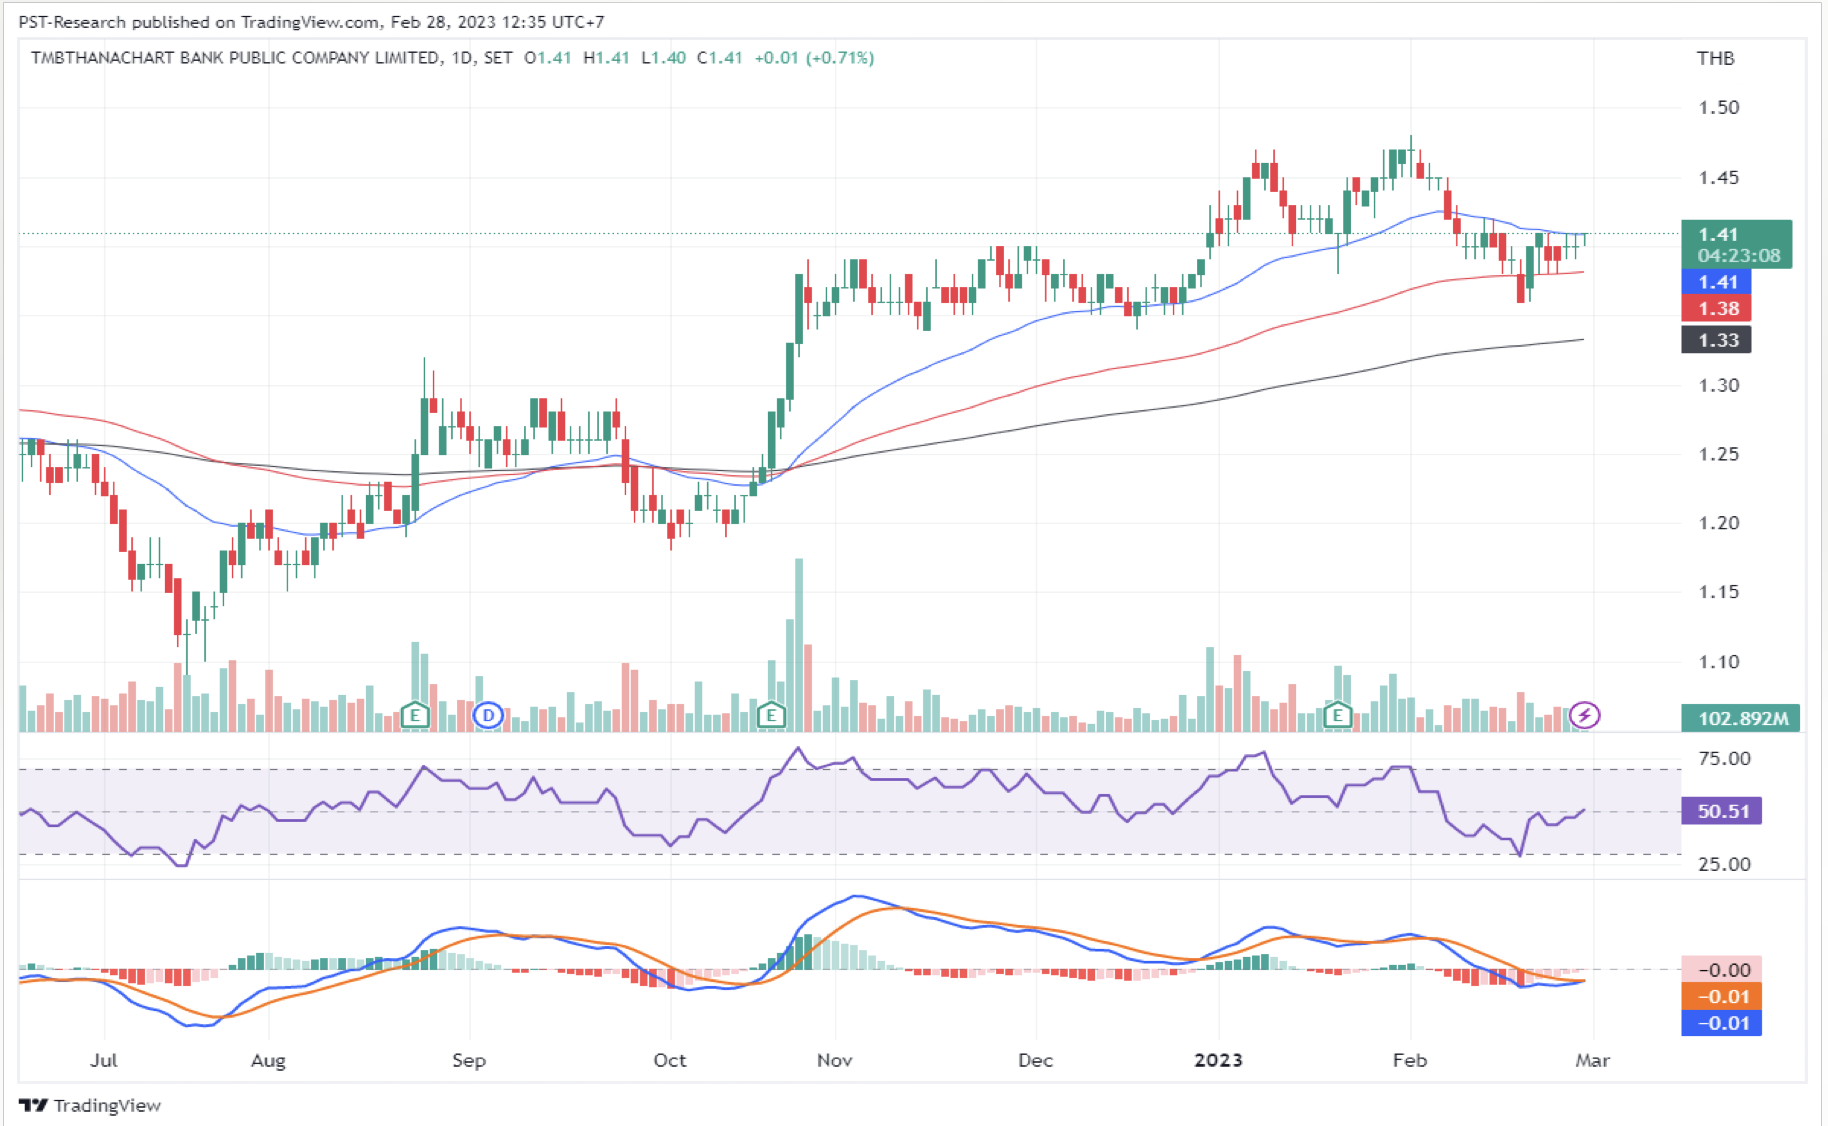Image resolution: width=1828 pixels, height=1126 pixels.
Task: Click the red 1.38 moving average label
Action: [x=1718, y=309]
